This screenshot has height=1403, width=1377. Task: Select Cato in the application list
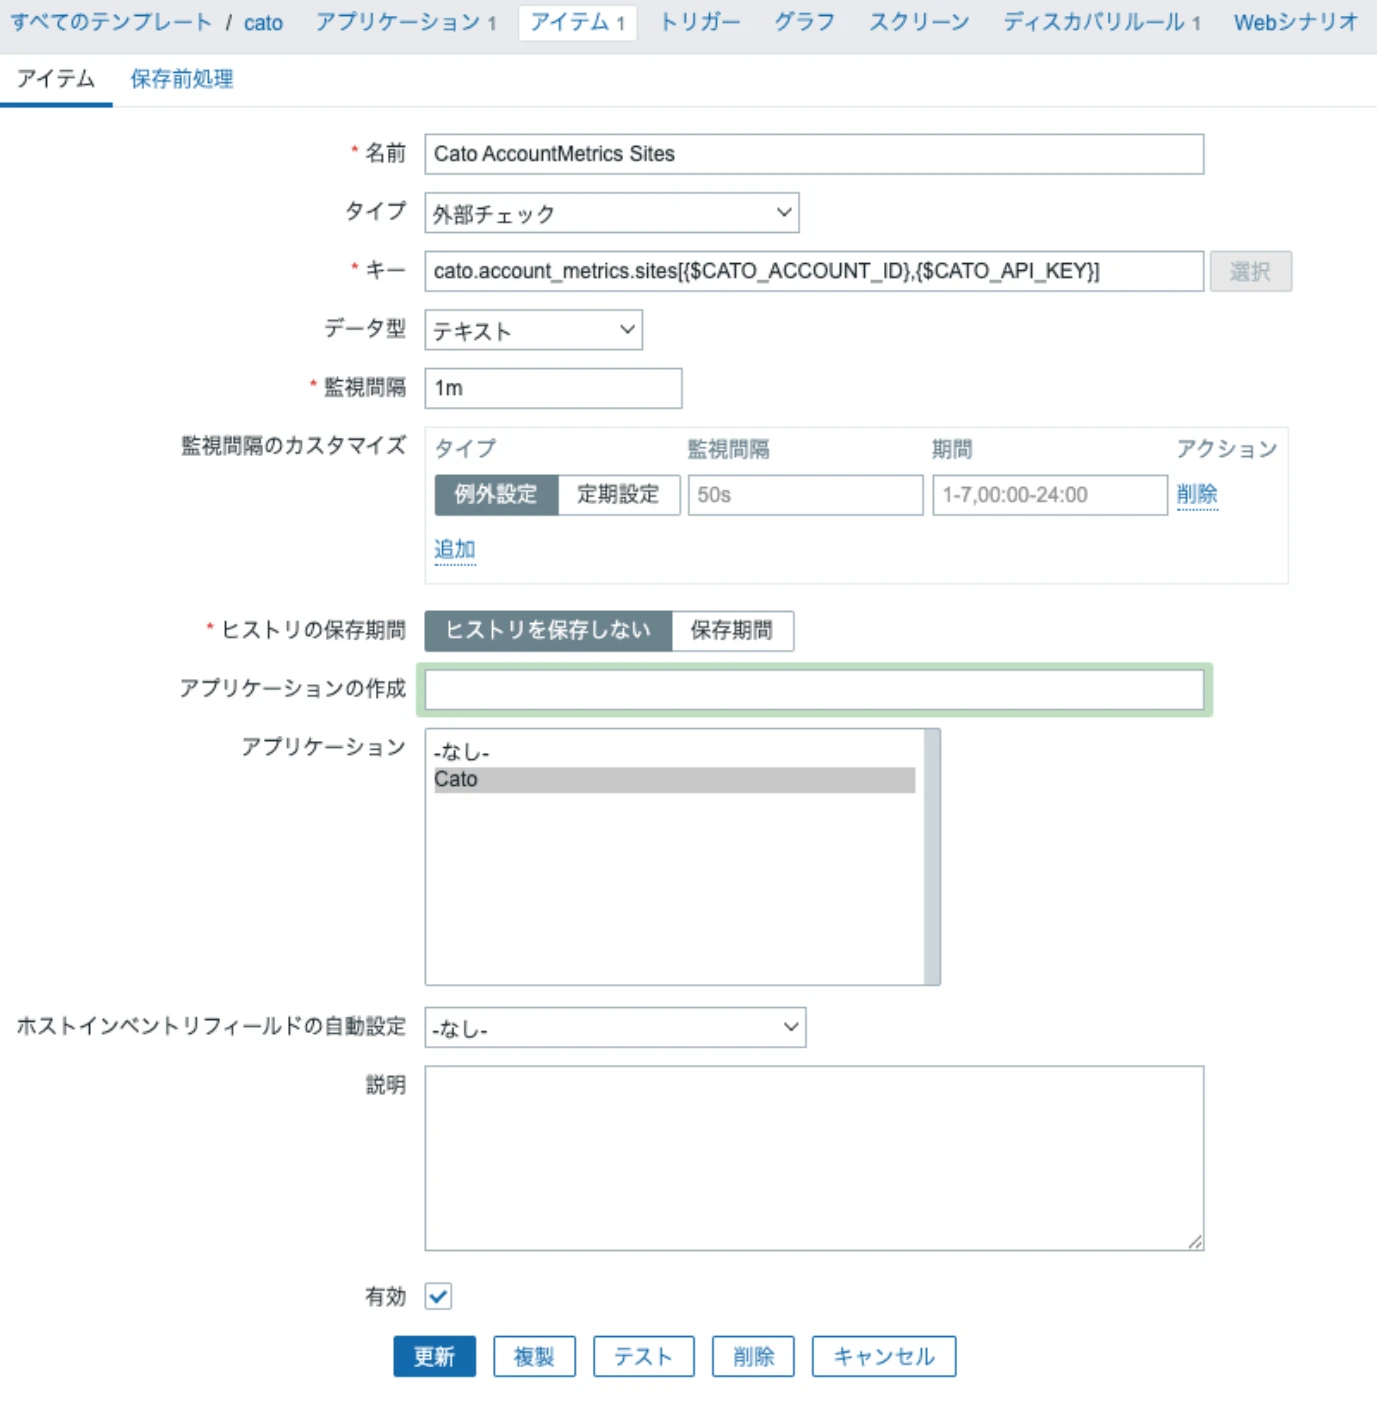point(674,779)
